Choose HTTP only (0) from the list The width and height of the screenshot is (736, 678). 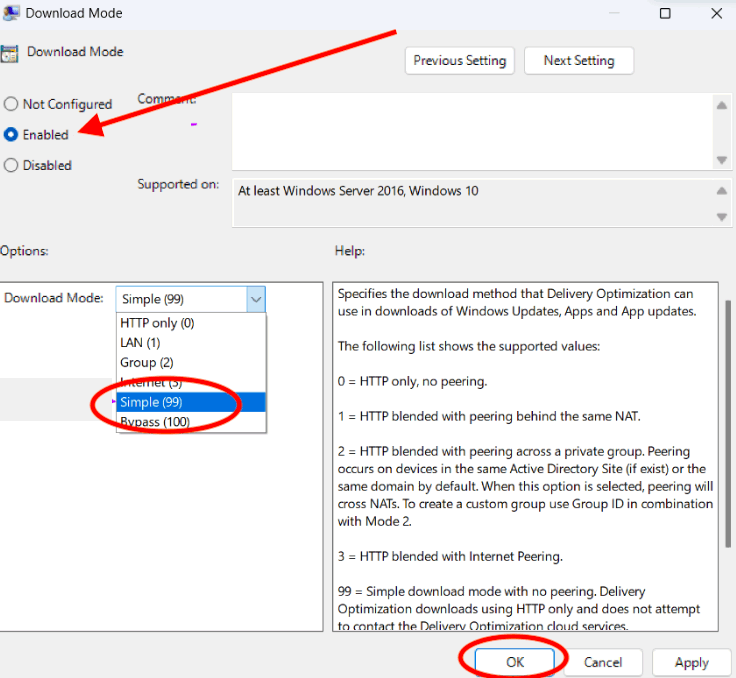pos(157,323)
